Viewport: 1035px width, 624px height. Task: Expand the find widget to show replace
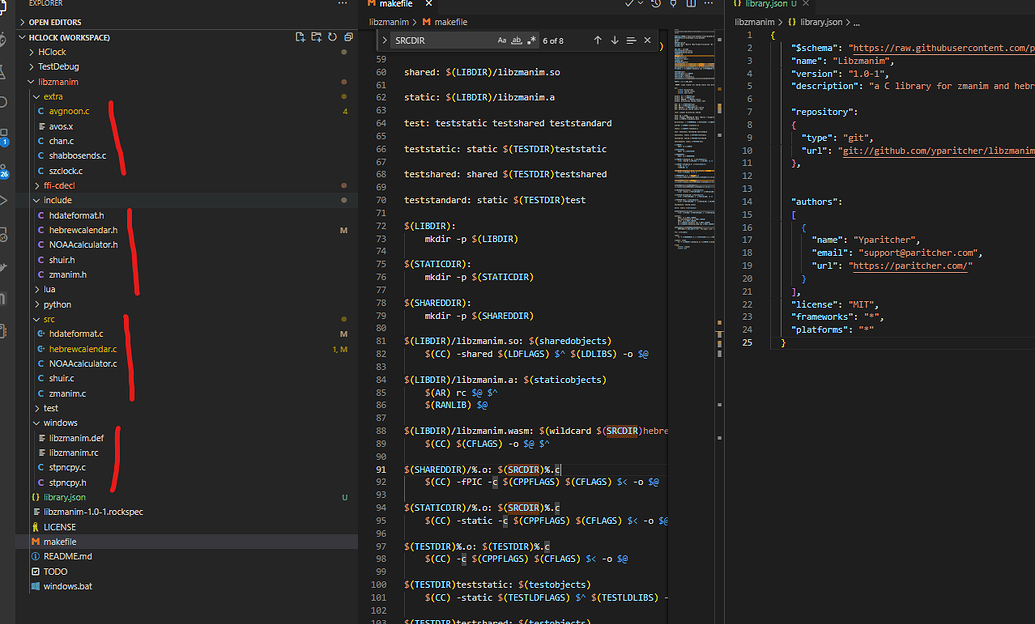pos(385,40)
